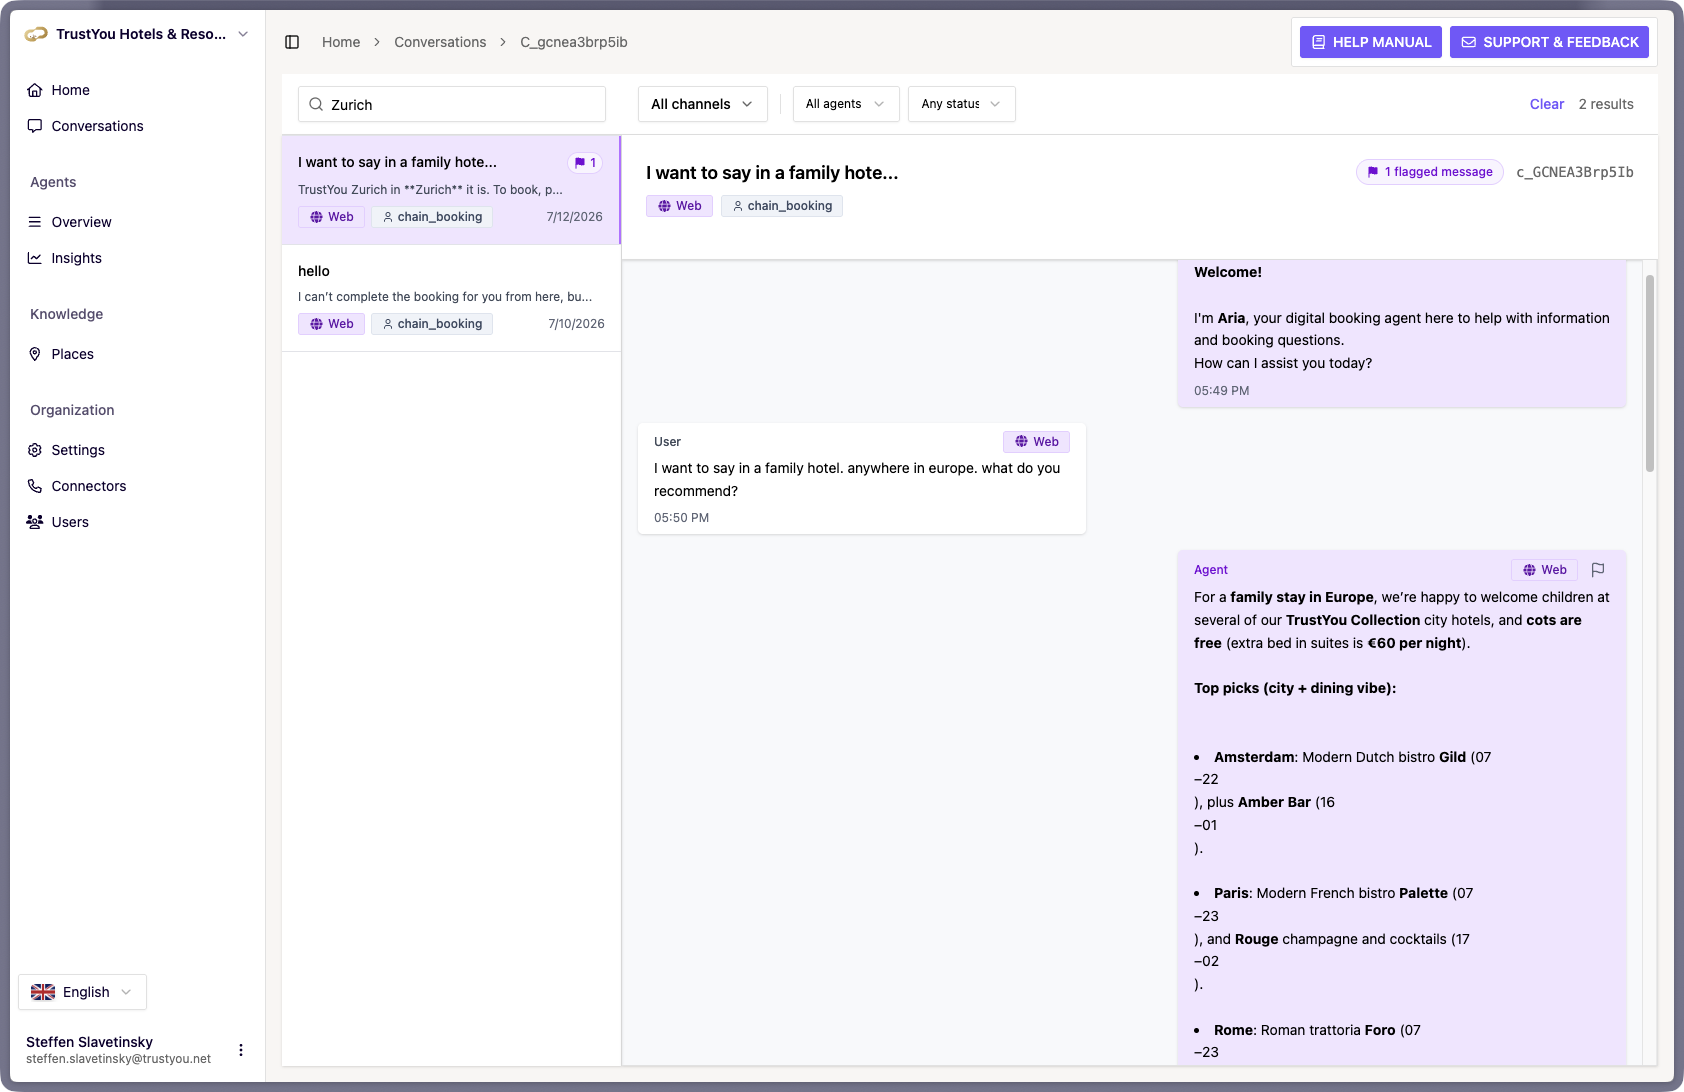The width and height of the screenshot is (1684, 1092).
Task: Click the Conversations chat icon
Action: [x=35, y=126]
